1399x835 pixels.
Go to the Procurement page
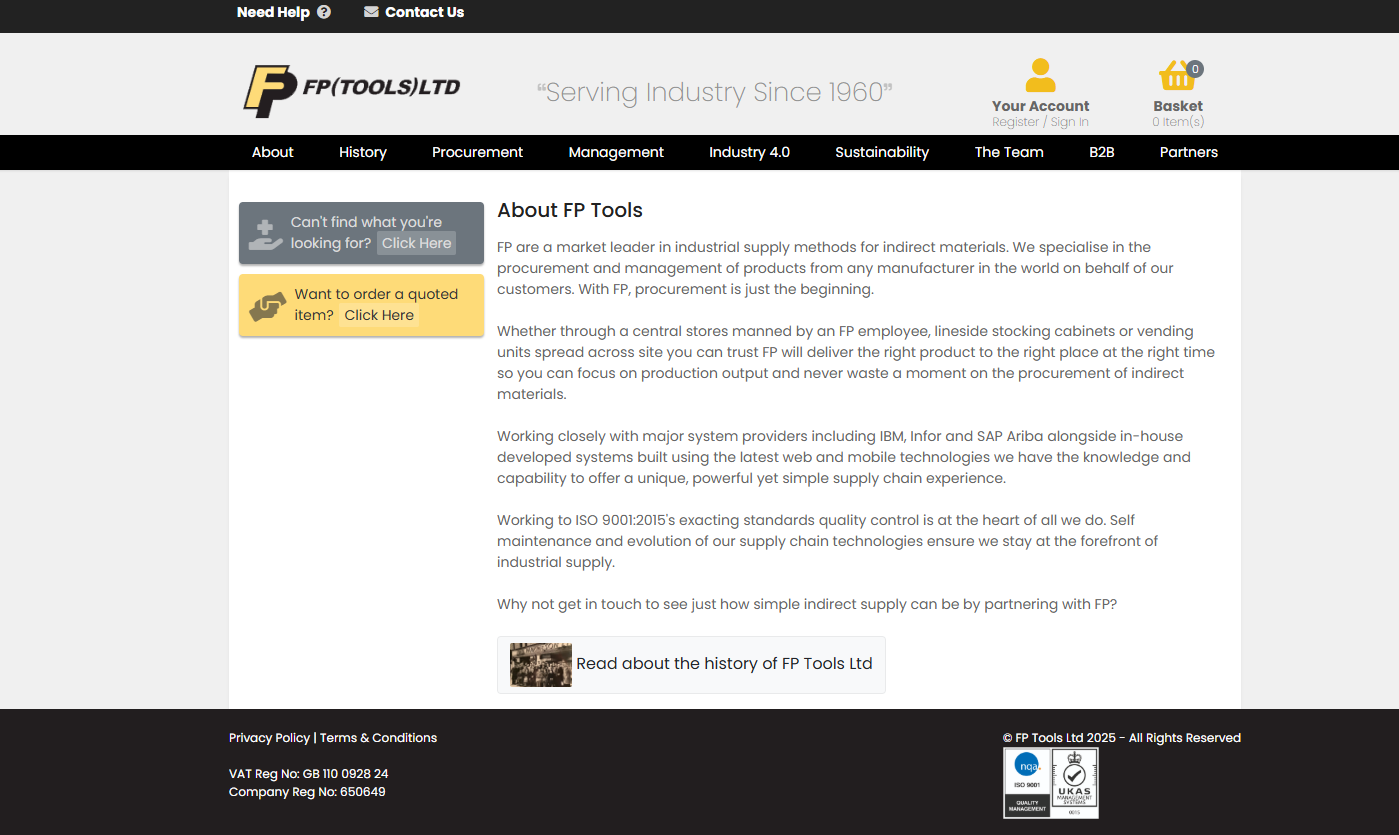point(477,152)
